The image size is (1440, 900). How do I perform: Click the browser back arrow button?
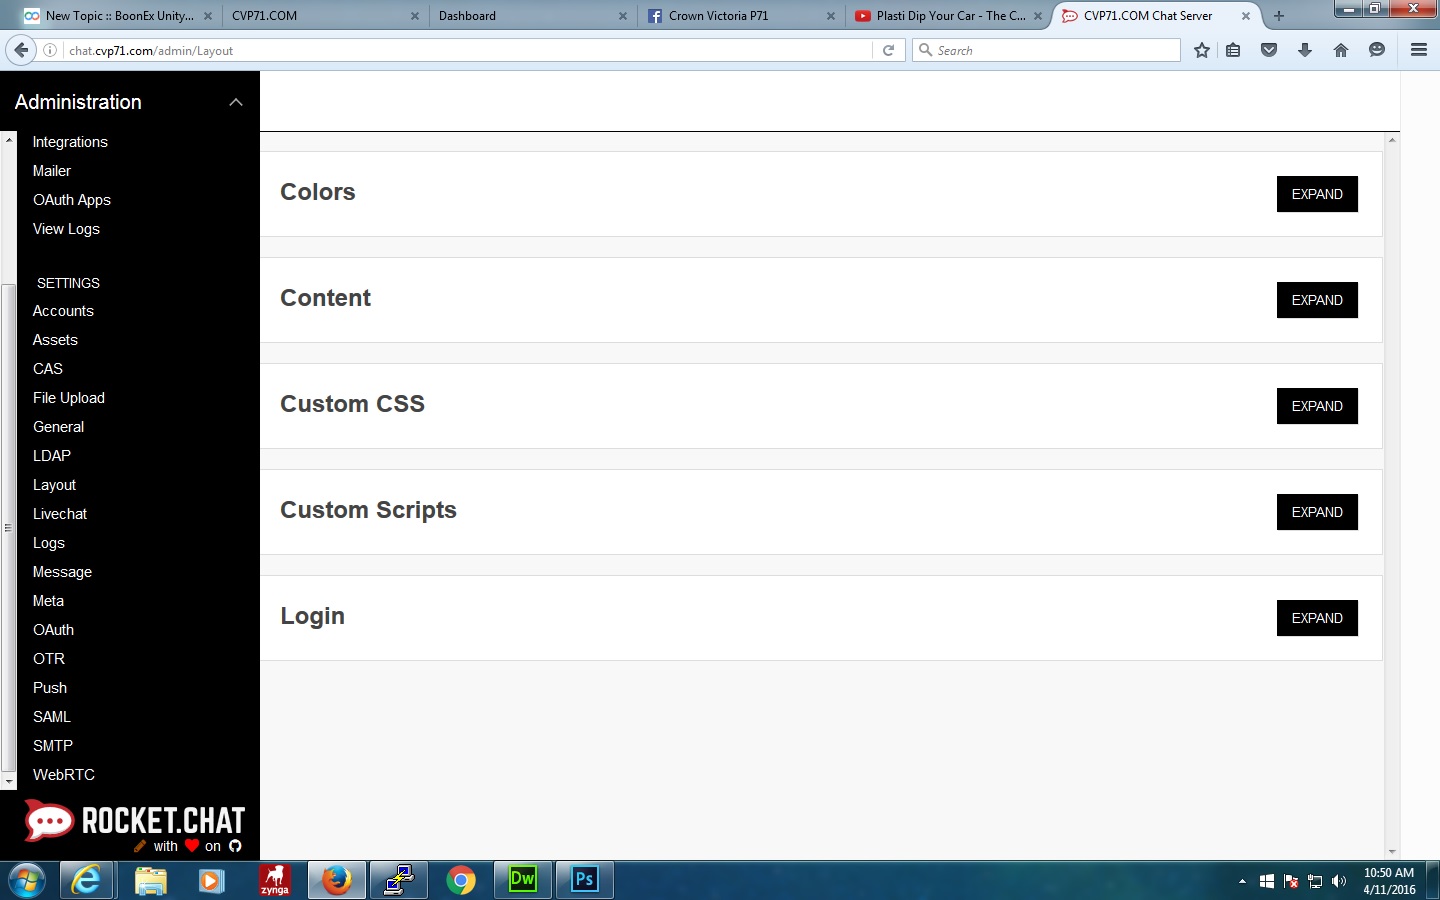pos(21,50)
